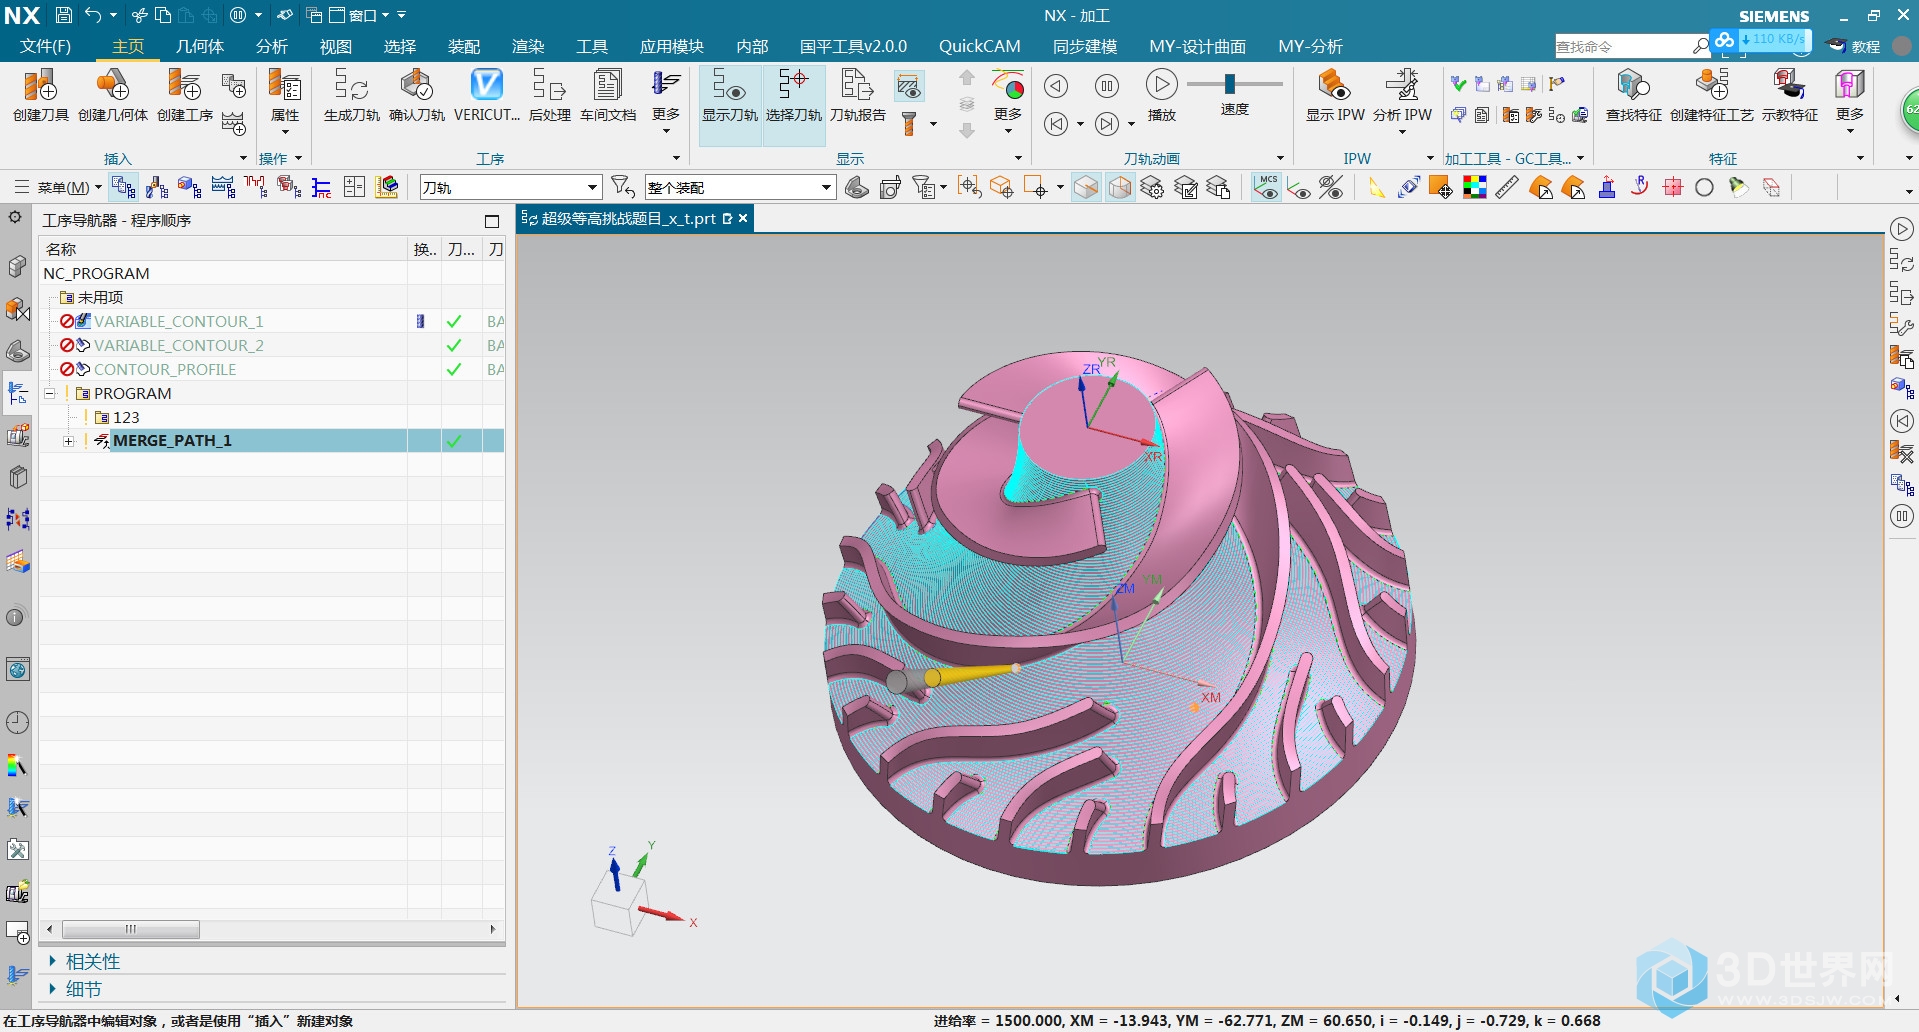The height and width of the screenshot is (1032, 1919).
Task: Click the 刀轨报告 icon
Action: [858, 97]
